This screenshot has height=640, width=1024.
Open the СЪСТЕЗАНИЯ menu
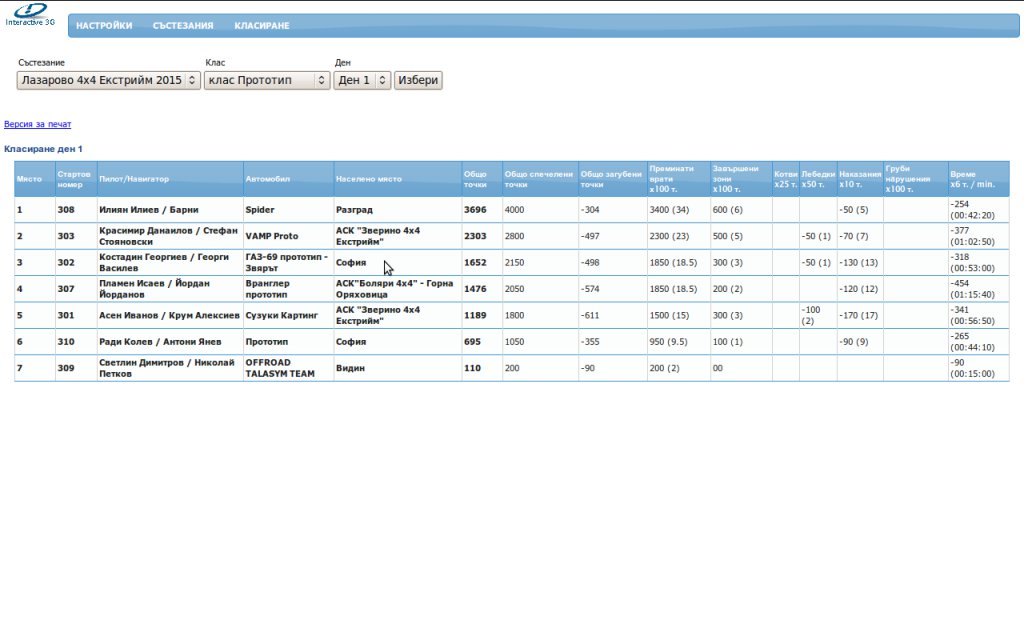tap(183, 25)
